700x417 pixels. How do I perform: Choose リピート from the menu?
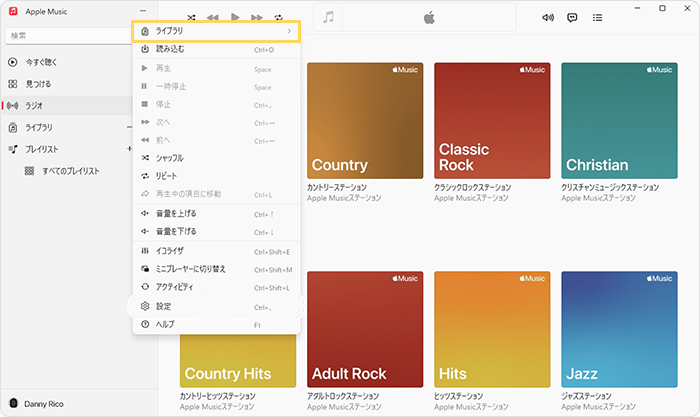[216, 176]
